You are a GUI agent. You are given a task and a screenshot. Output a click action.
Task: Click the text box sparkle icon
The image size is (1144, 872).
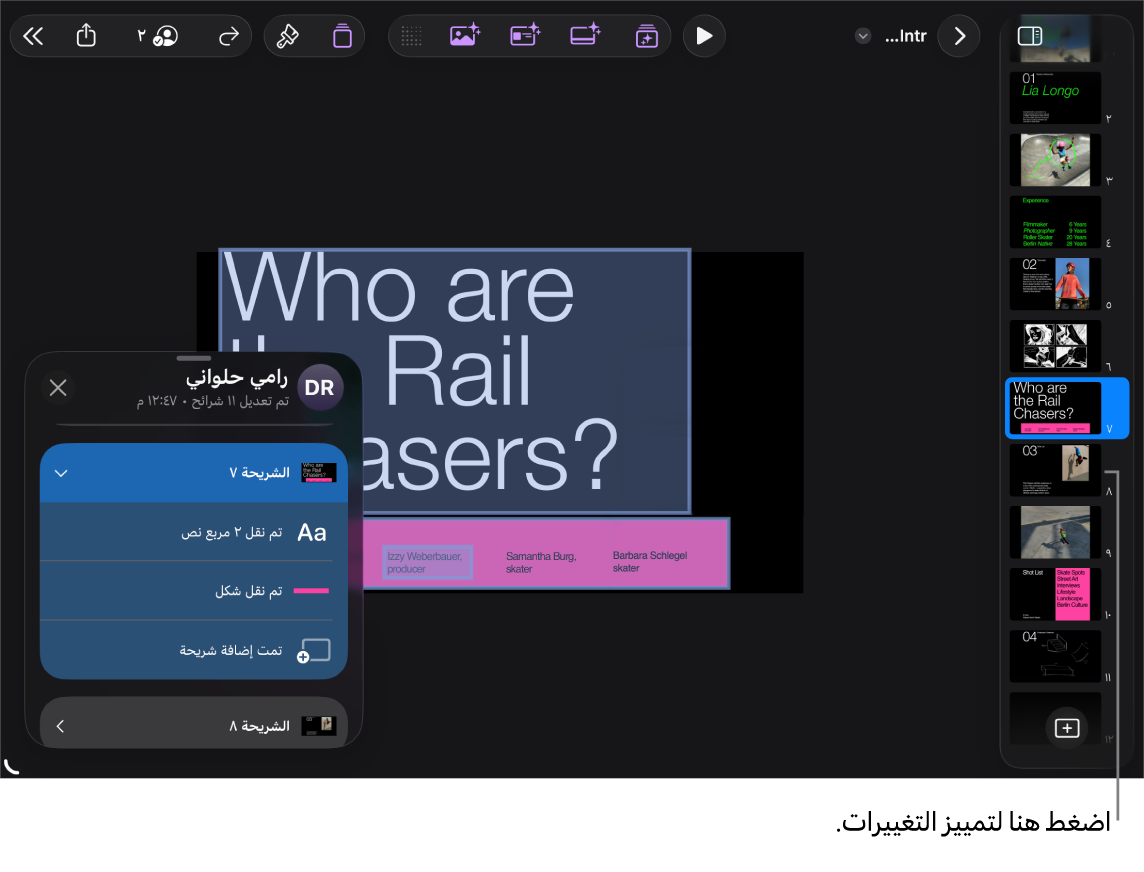coord(585,35)
